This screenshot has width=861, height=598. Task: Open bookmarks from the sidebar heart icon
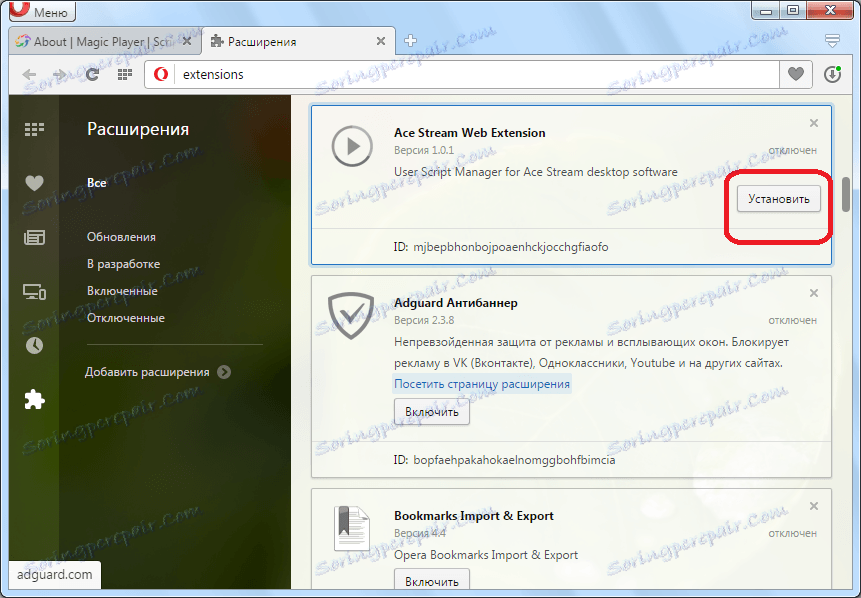(x=34, y=183)
